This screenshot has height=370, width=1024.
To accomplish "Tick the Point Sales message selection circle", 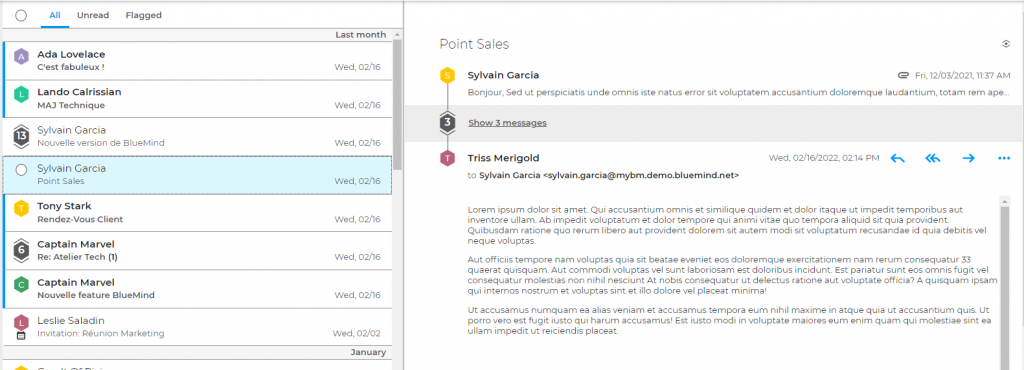I will click(21, 170).
